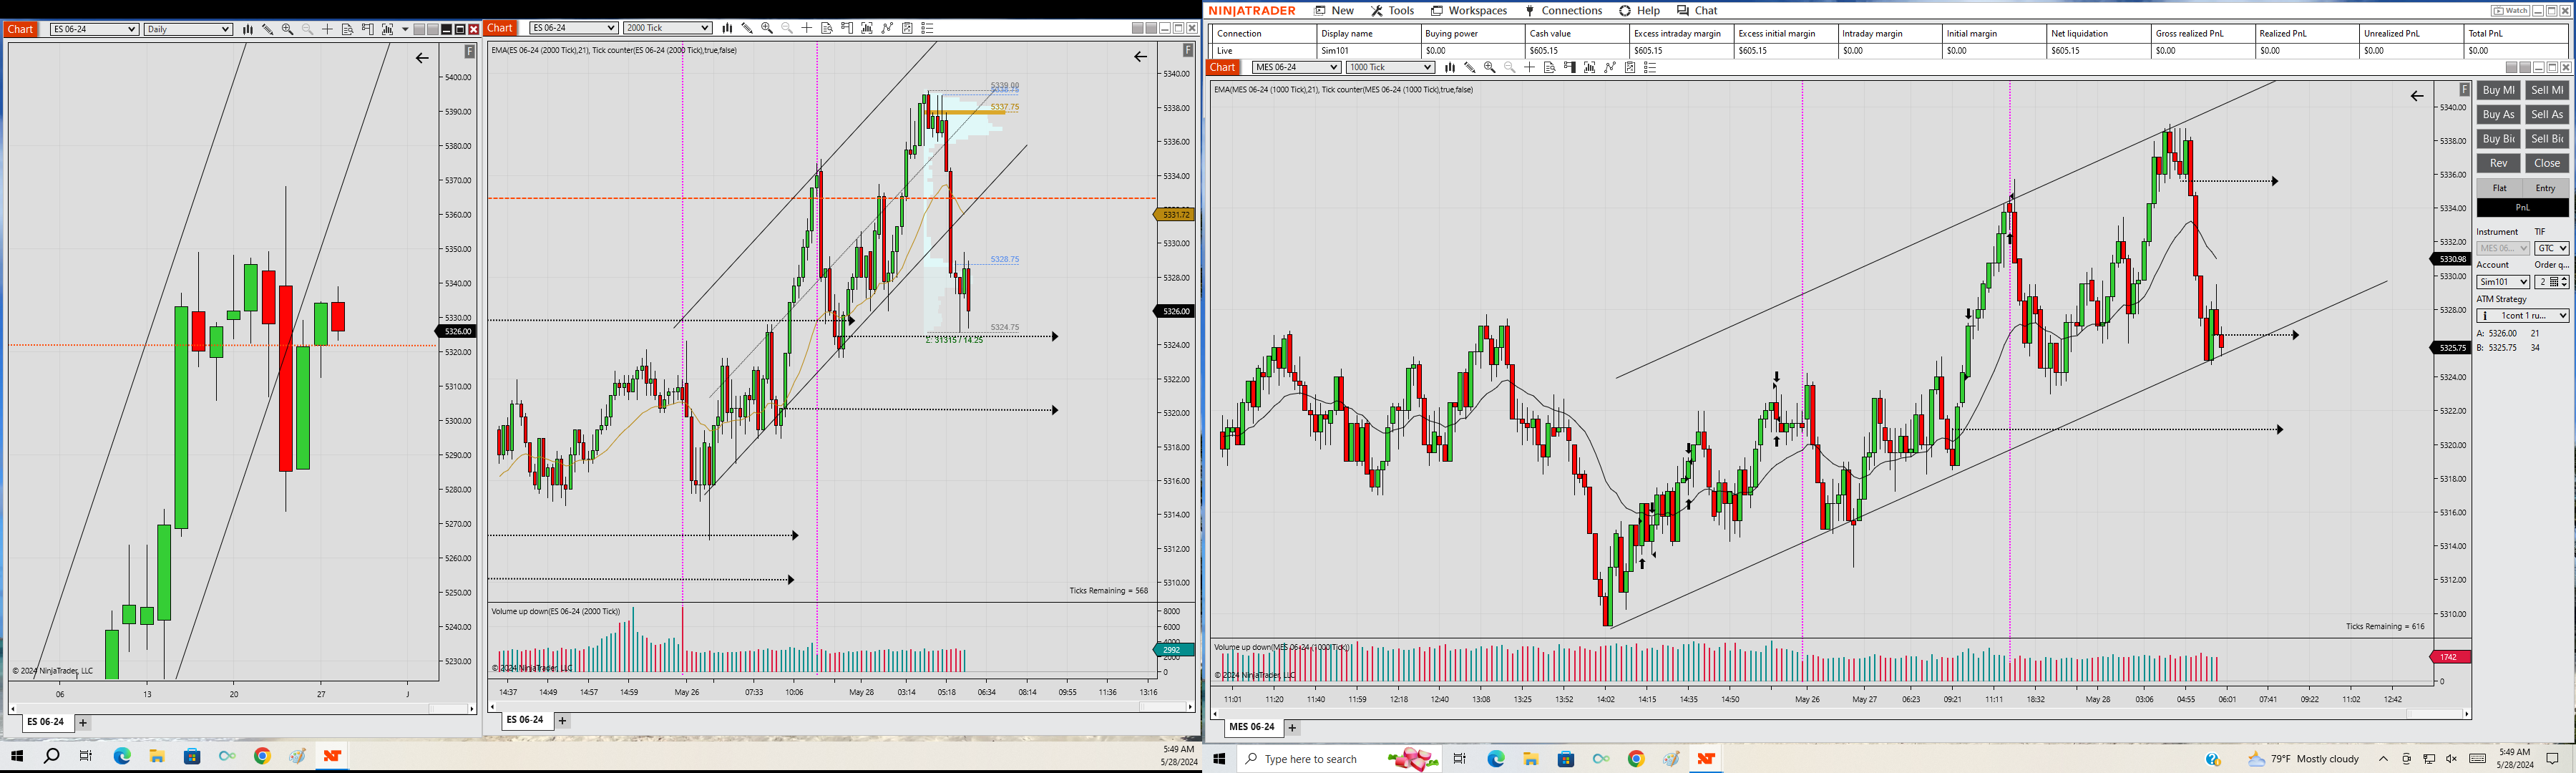2576x773 pixels.
Task: Expand toolbar overflow arrow in ES Daily chart
Action: 405,29
